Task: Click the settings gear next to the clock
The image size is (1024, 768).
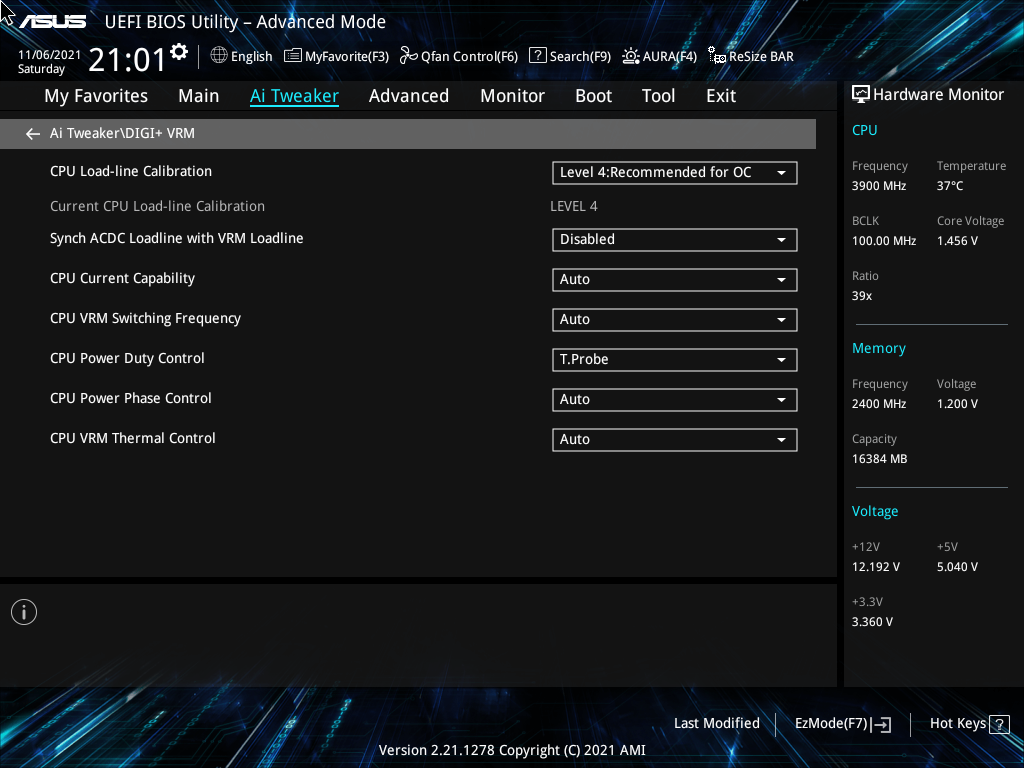Action: pos(178,52)
